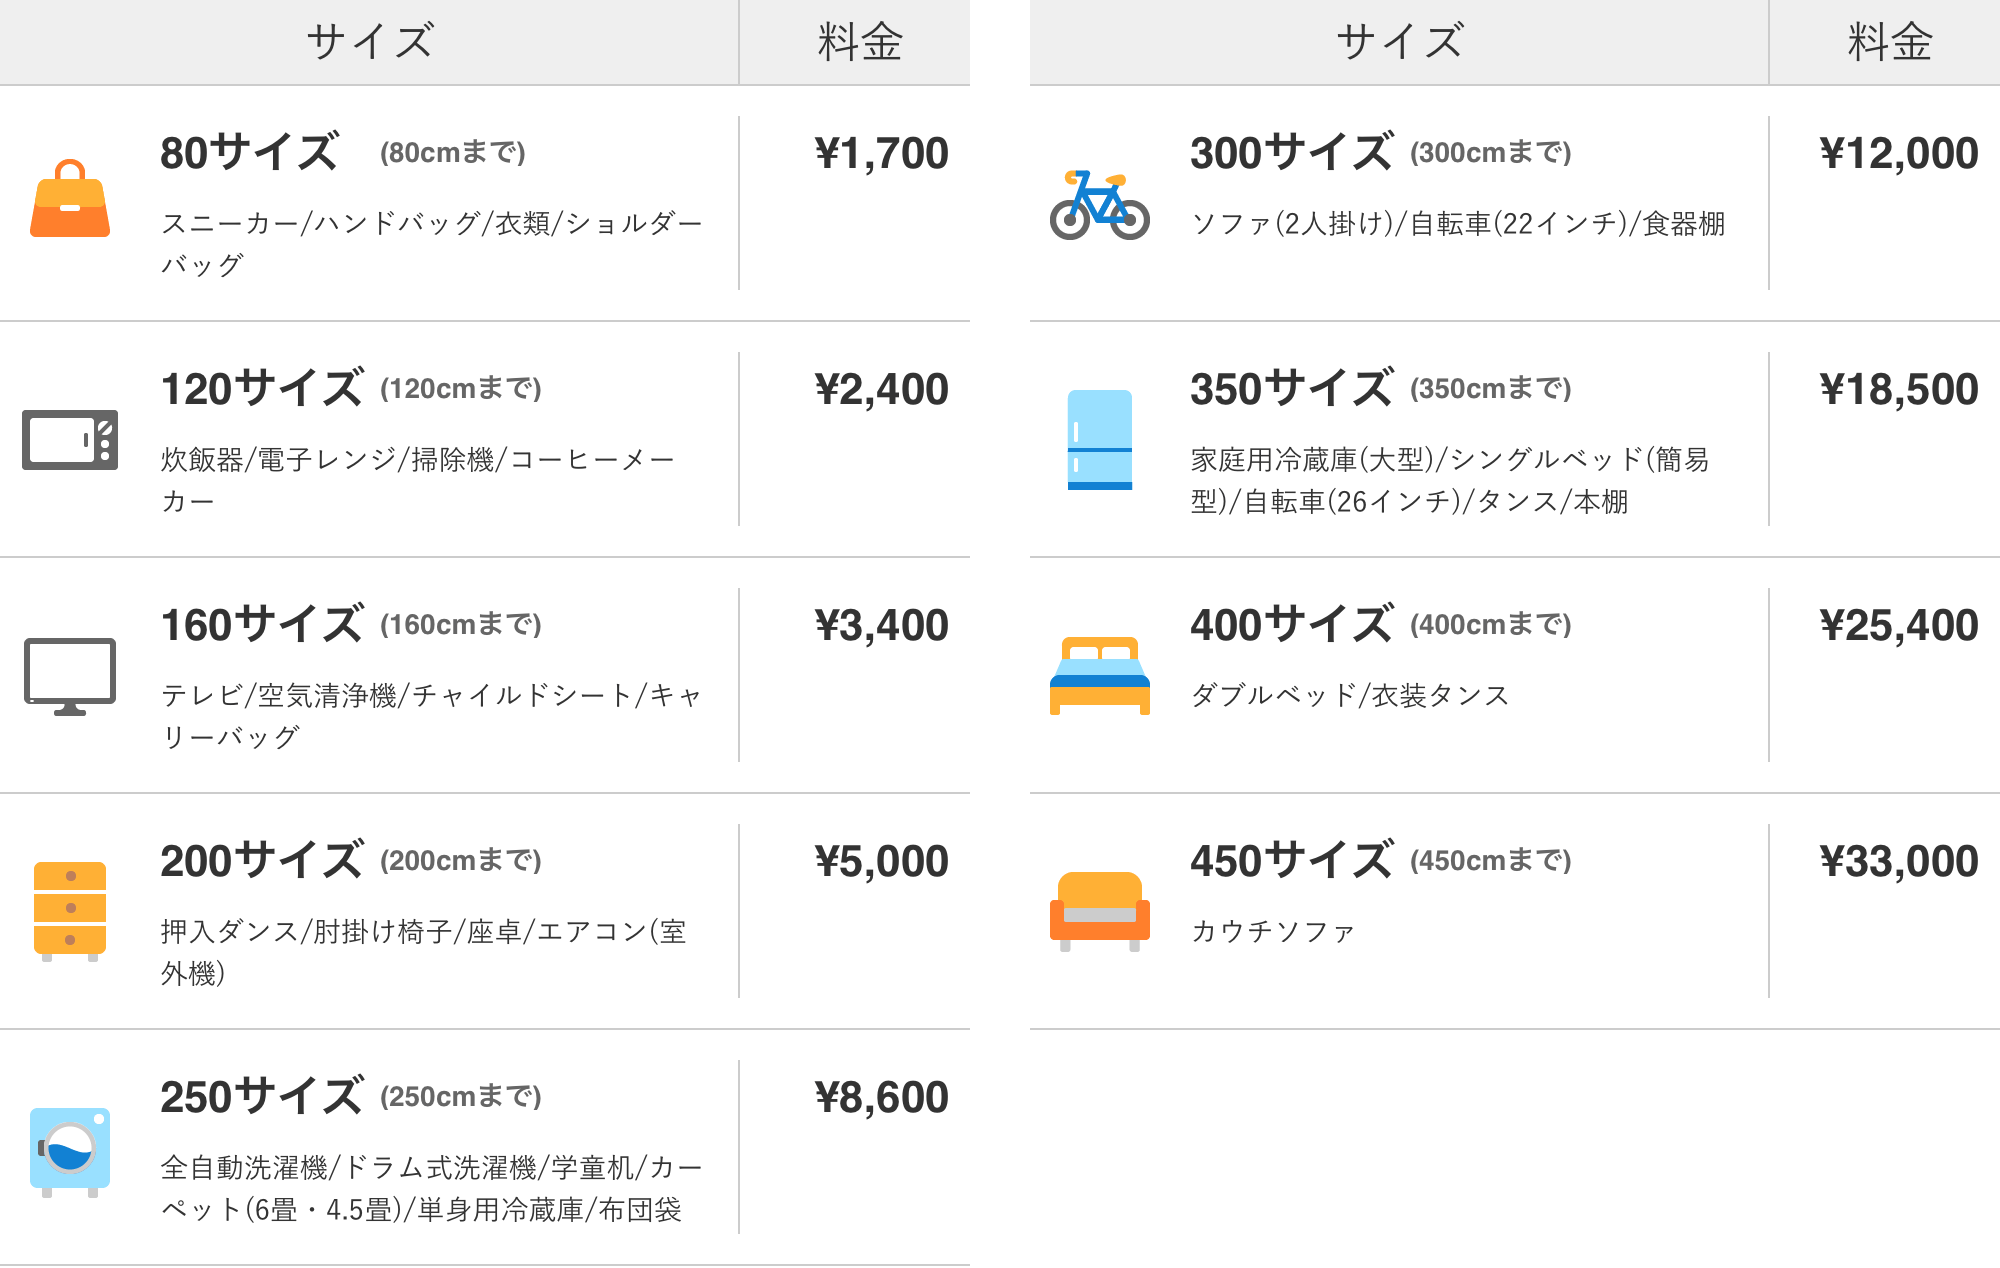Click the orange handbag icon
Screen dimensions: 2000x1268
(x=70, y=200)
